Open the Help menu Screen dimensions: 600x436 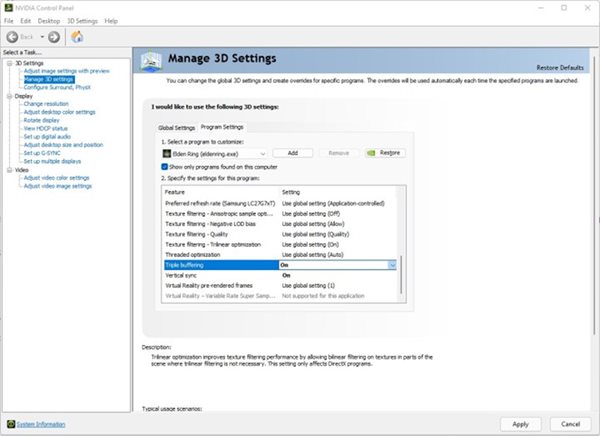tap(111, 21)
